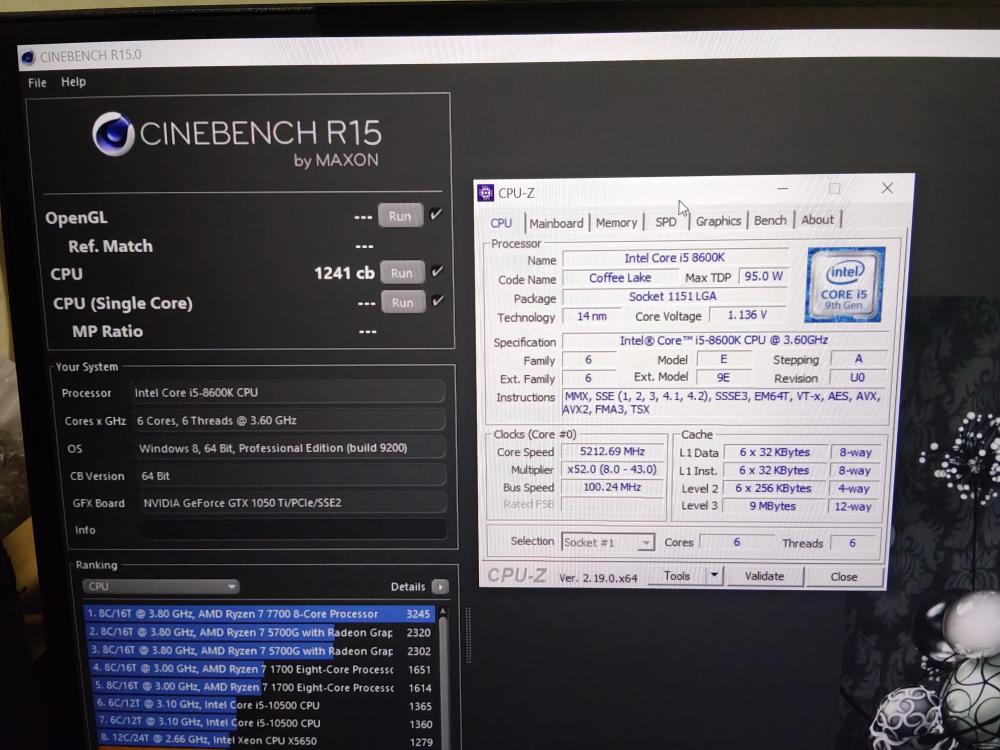Click the Close button in CPU-Z
Viewport: 1000px width, 750px height.
(x=844, y=577)
